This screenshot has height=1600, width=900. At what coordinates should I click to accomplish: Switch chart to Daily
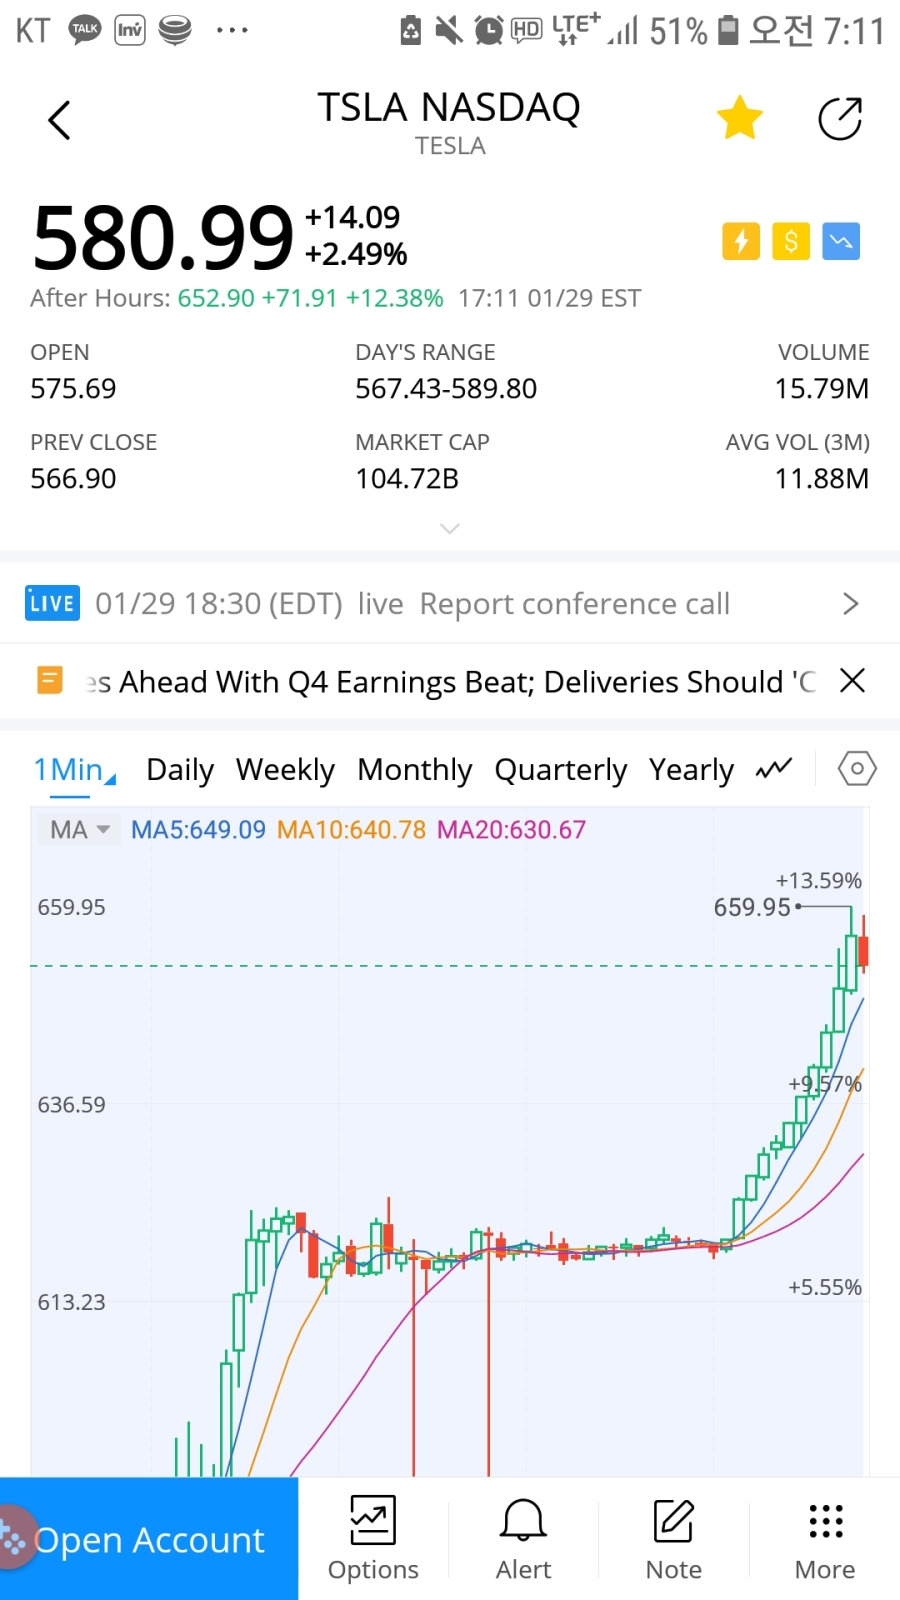[x=180, y=770]
